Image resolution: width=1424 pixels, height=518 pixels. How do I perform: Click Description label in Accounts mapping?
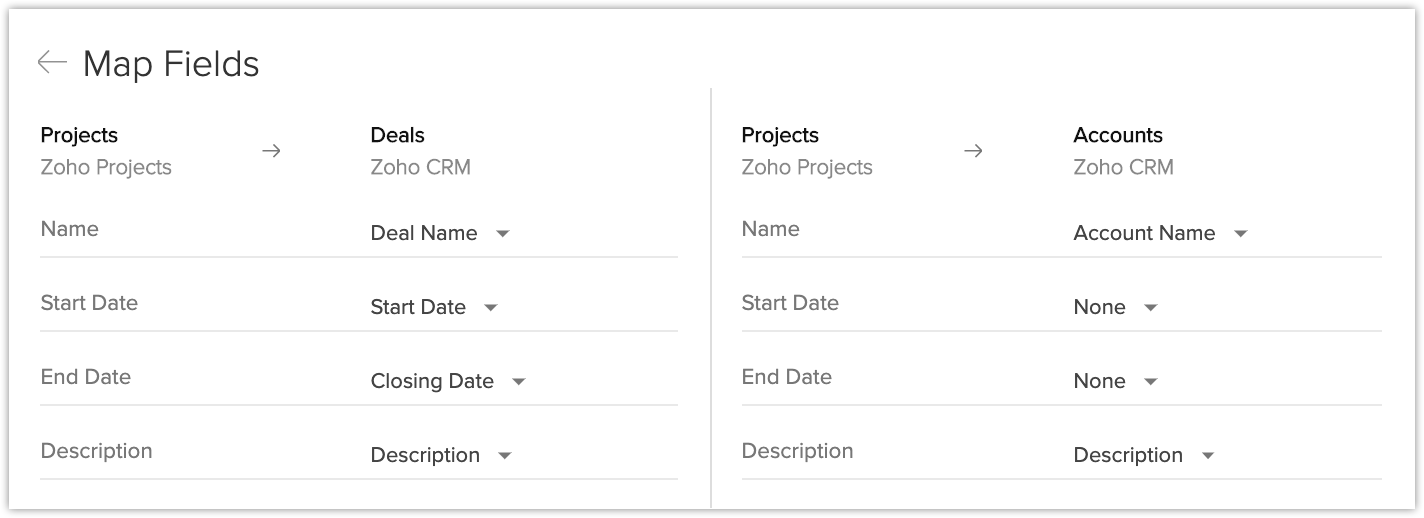[x=797, y=451]
